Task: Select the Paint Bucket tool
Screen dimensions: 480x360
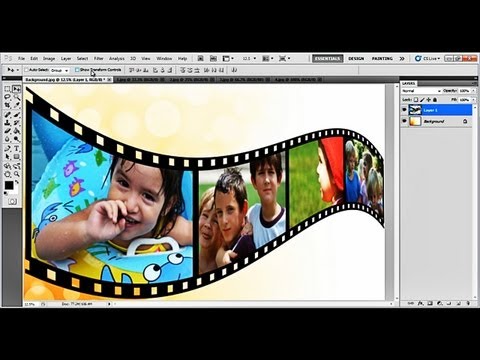Action: pyautogui.click(x=16, y=131)
